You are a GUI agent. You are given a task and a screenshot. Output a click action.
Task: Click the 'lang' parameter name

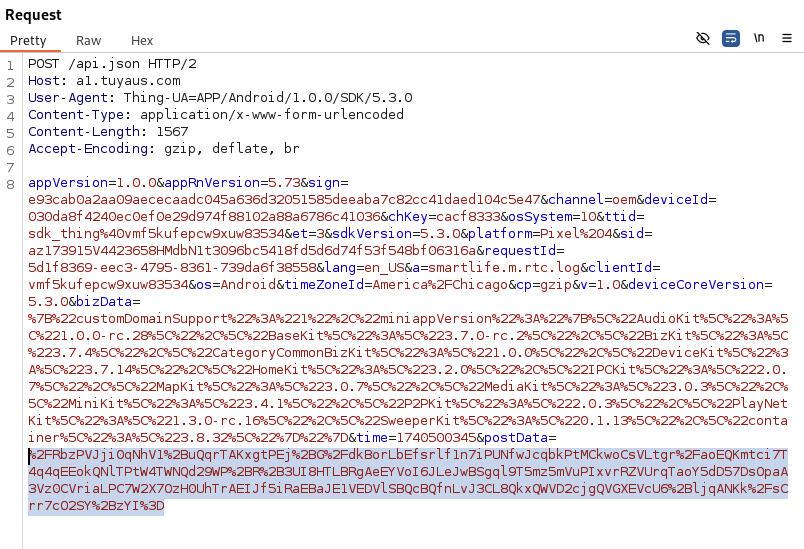(x=340, y=267)
